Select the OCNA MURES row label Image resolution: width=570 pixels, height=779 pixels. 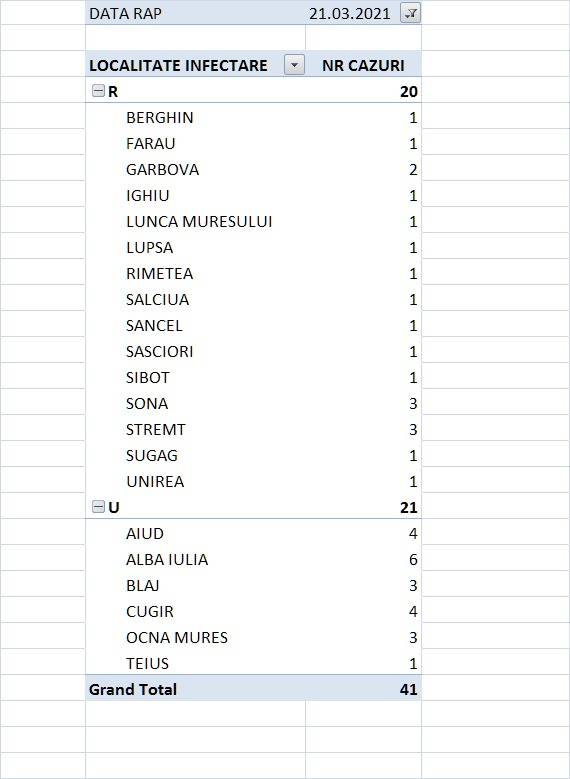point(177,637)
